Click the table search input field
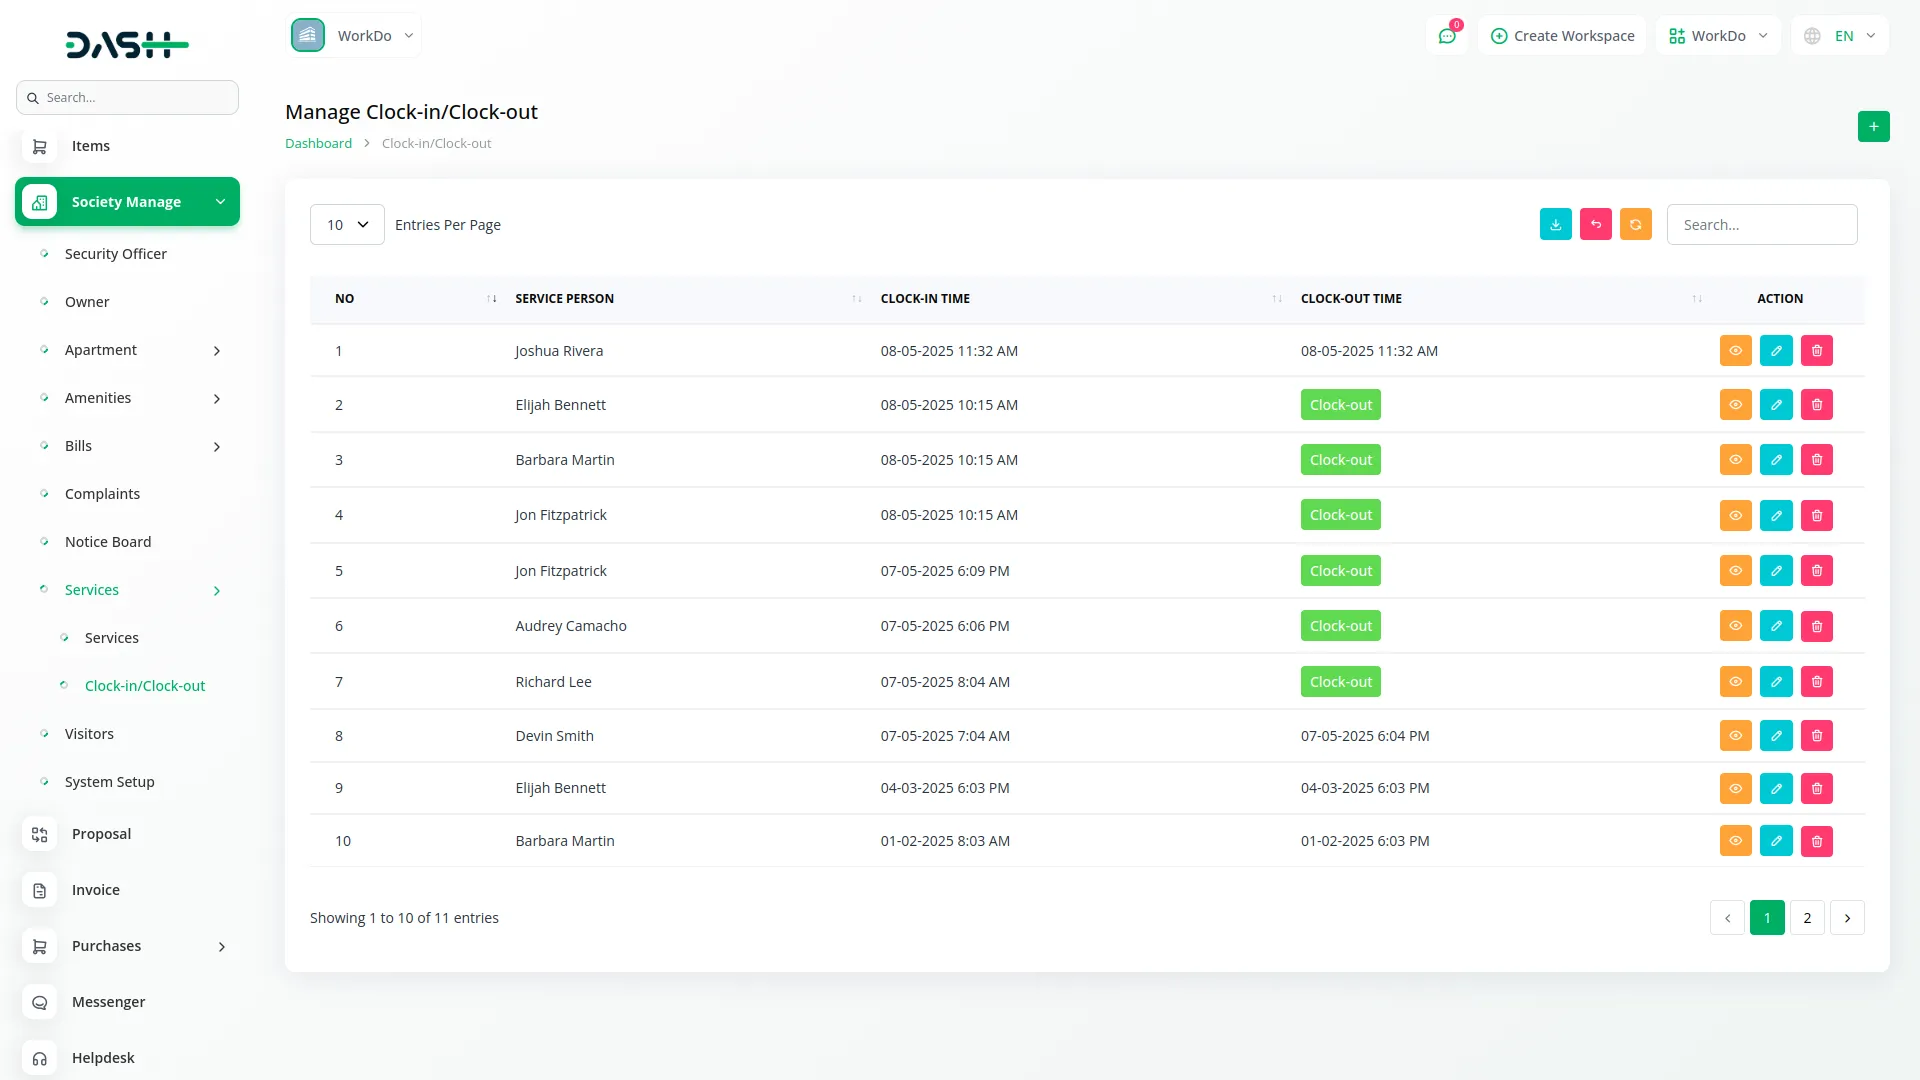Screen dimensions: 1920x1080 (1761, 225)
